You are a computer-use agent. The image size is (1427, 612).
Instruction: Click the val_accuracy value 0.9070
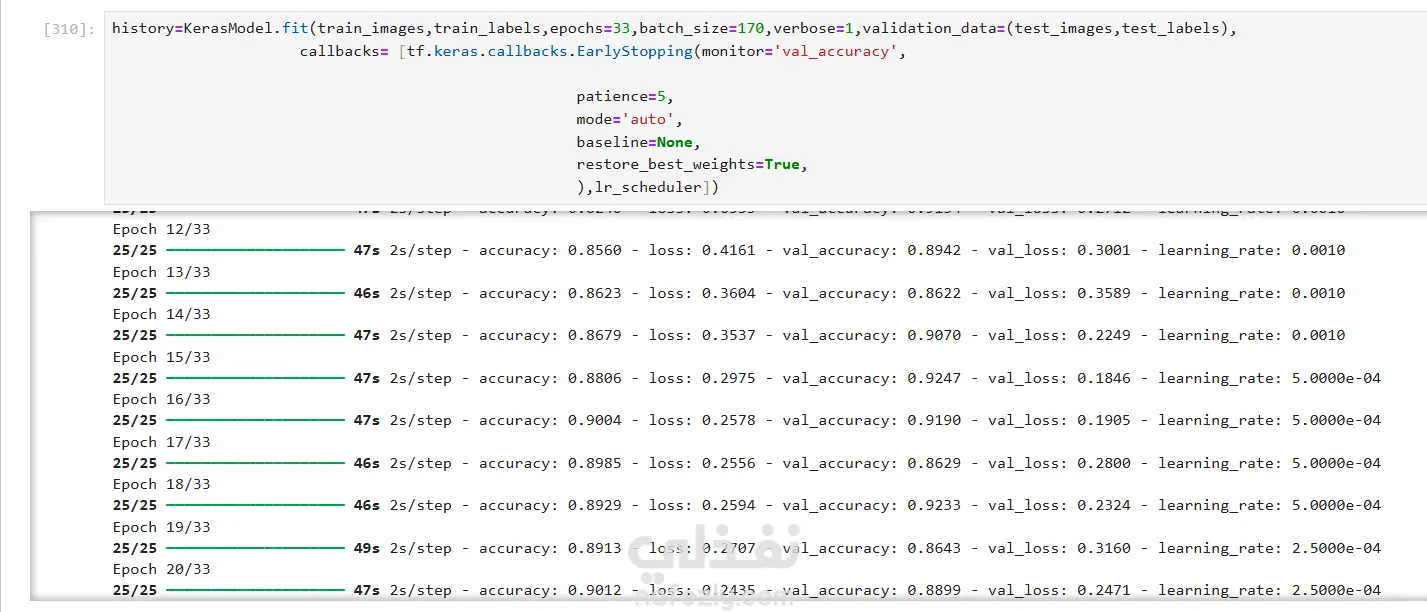934,335
